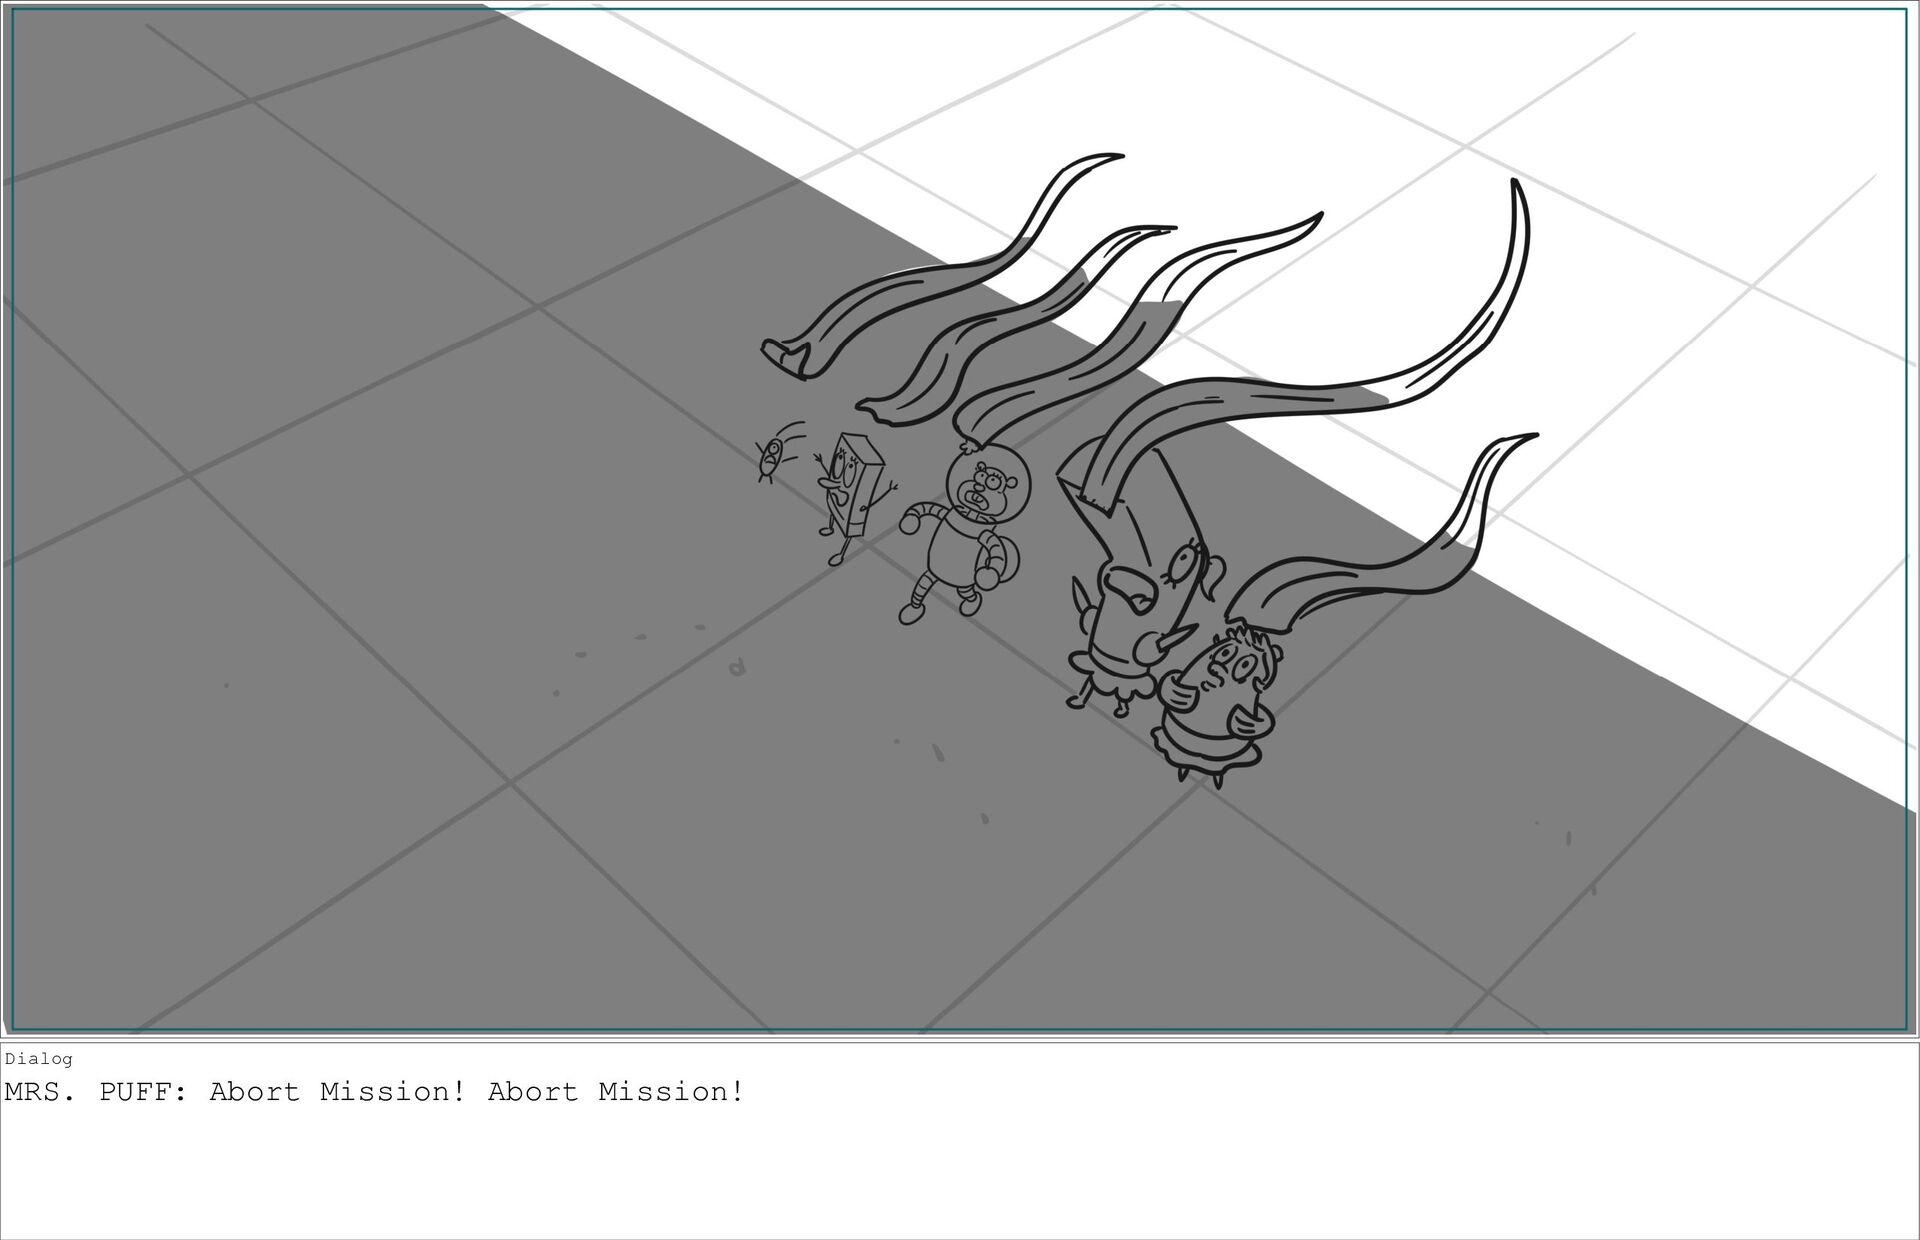
Task: Click the second "Abort Mission!" phrase
Action: [616, 1092]
